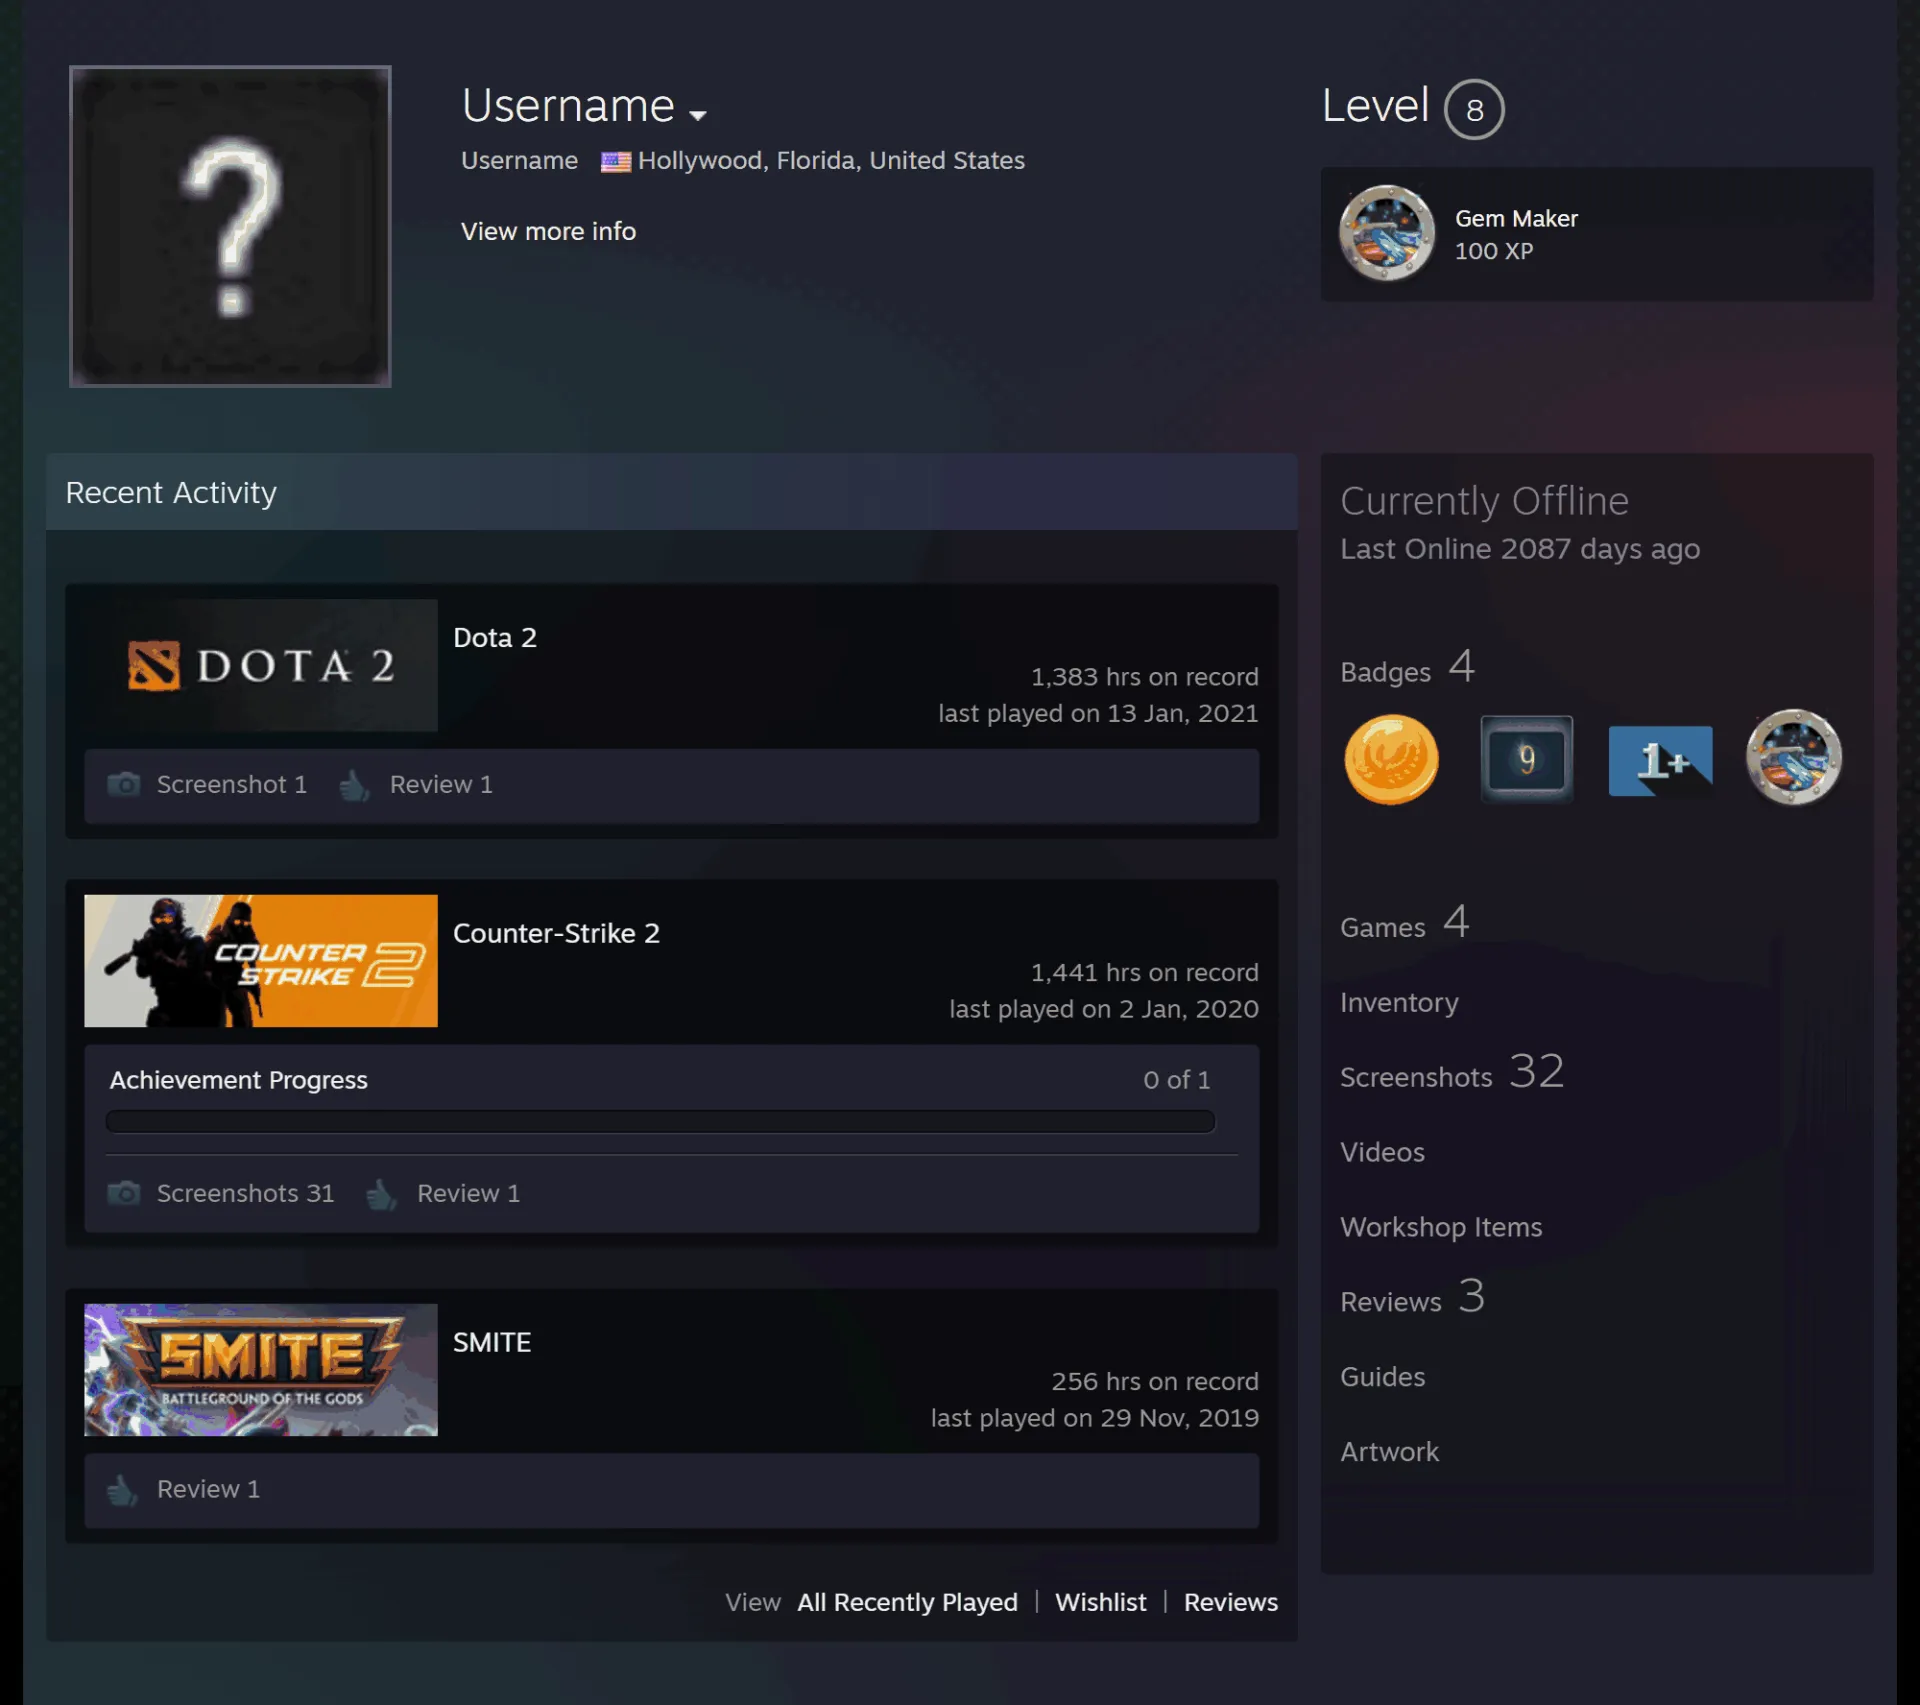The height and width of the screenshot is (1705, 1920).
Task: Open Screenshots 32 in the sidebar
Action: tap(1452, 1073)
